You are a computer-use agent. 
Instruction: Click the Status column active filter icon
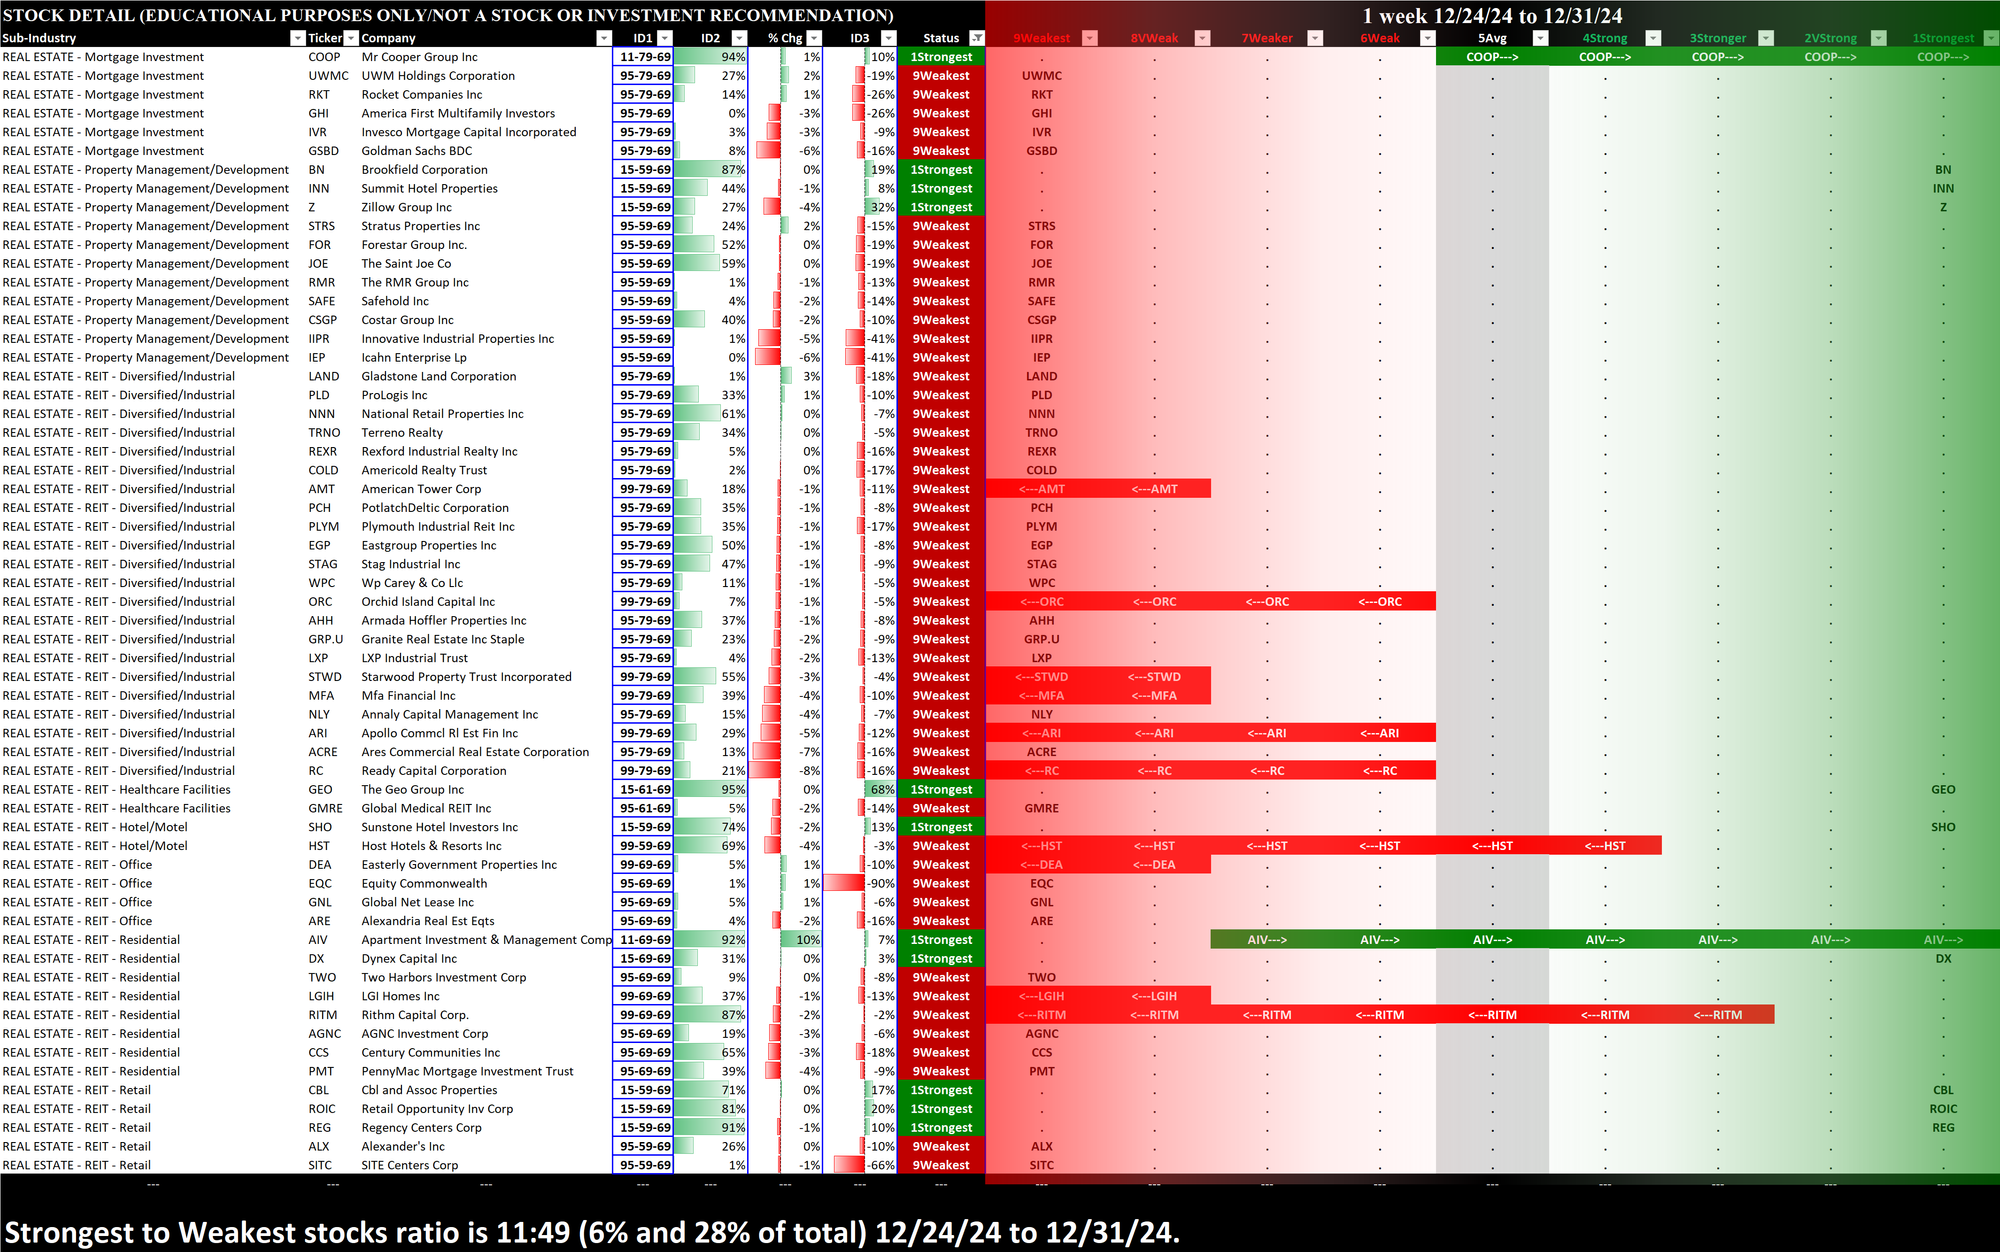pyautogui.click(x=977, y=38)
